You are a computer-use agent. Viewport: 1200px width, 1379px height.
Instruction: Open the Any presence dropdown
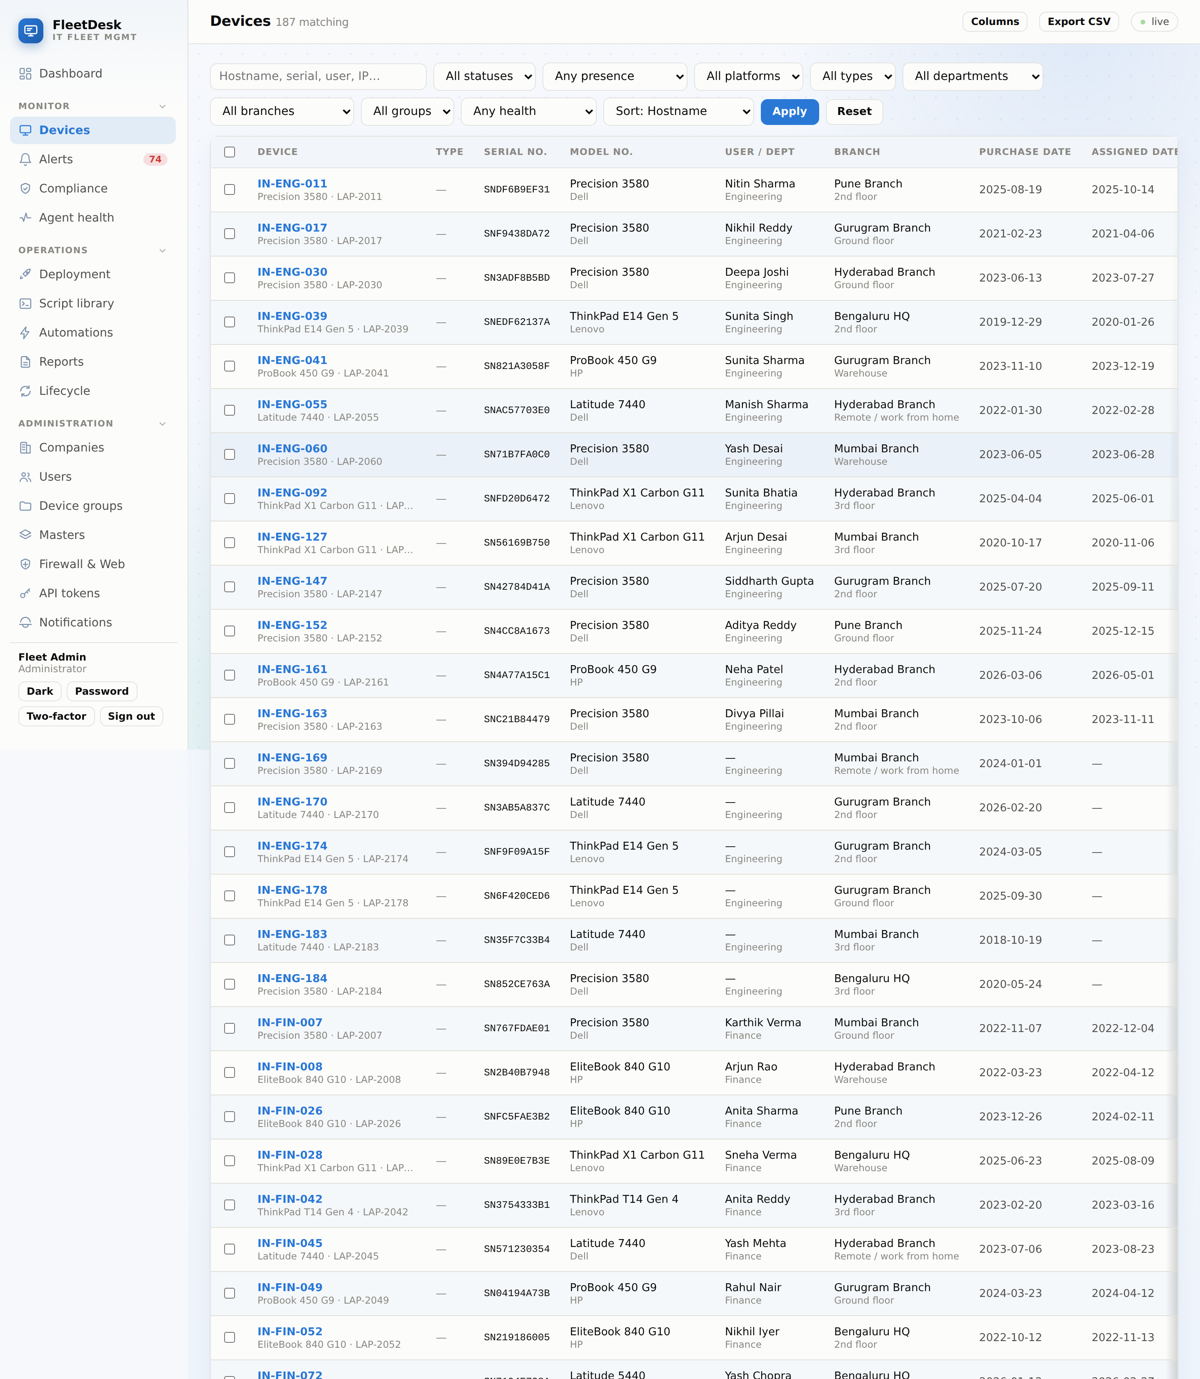point(615,76)
